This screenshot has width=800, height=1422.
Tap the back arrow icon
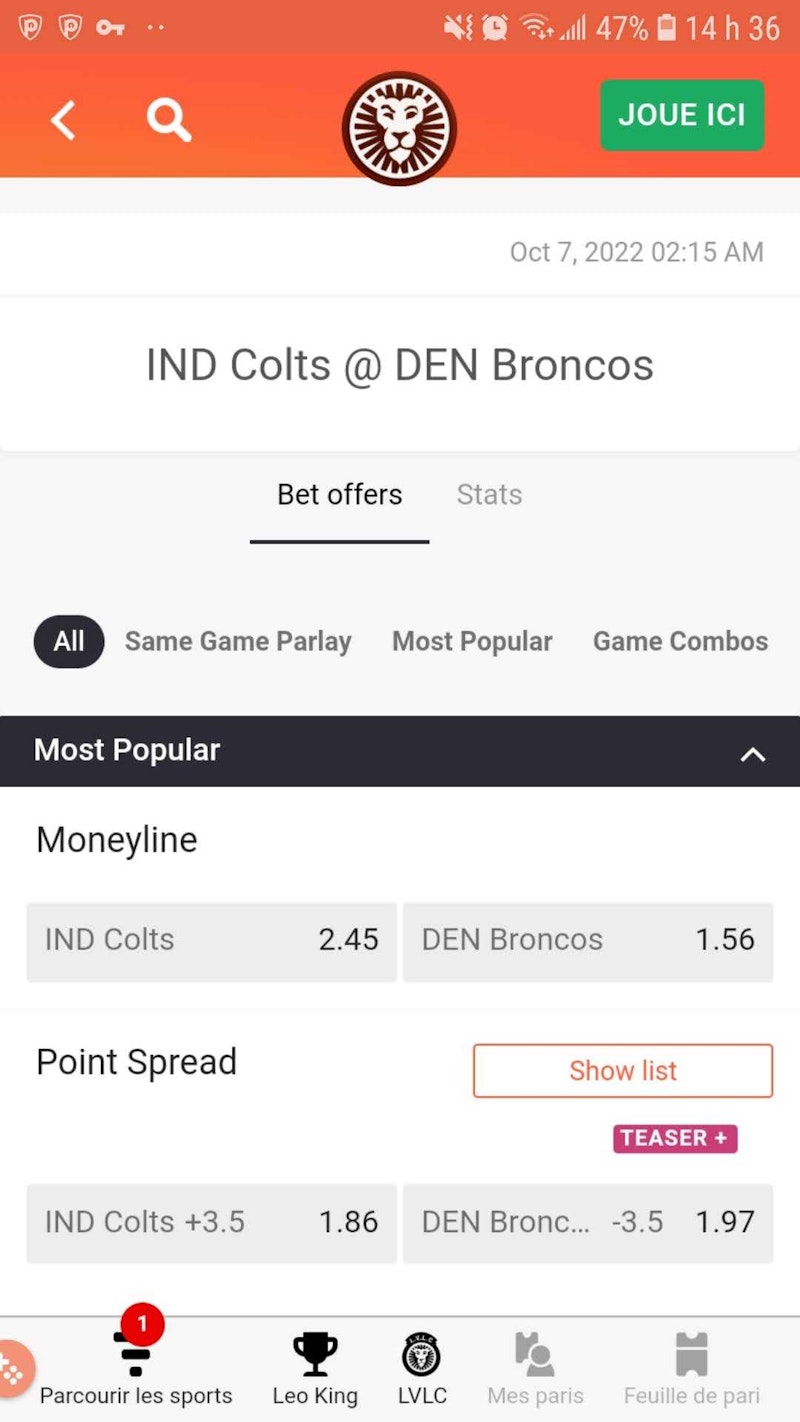click(x=63, y=121)
